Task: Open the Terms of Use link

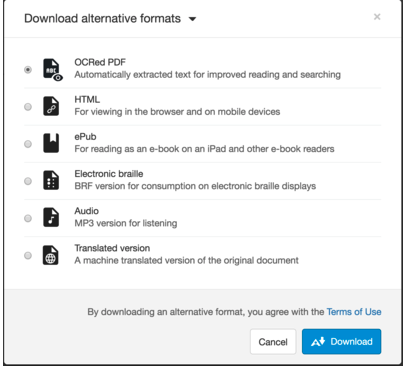Action: point(354,312)
